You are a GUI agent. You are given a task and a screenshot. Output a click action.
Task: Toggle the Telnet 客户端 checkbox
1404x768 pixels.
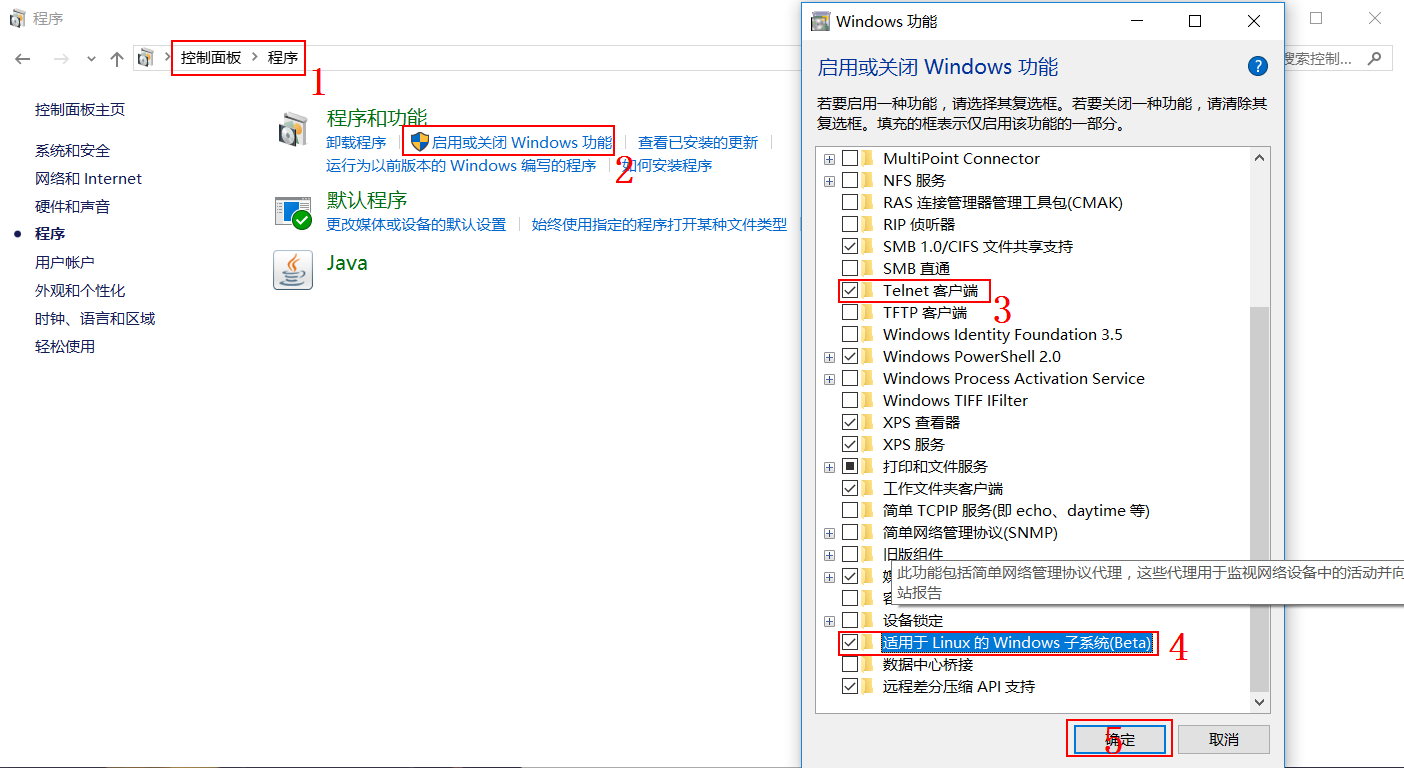850,290
